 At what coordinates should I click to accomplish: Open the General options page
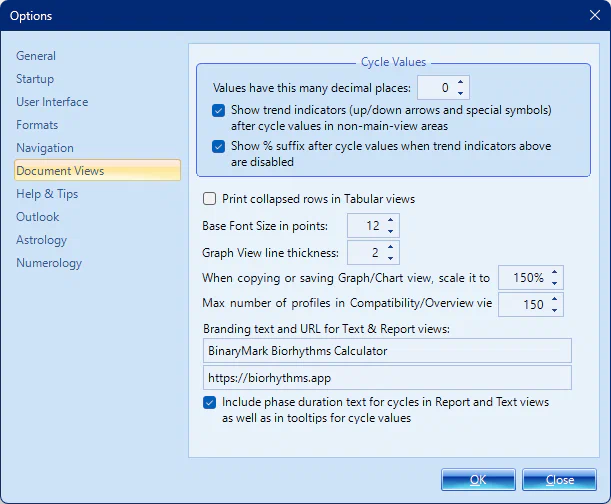tap(36, 56)
